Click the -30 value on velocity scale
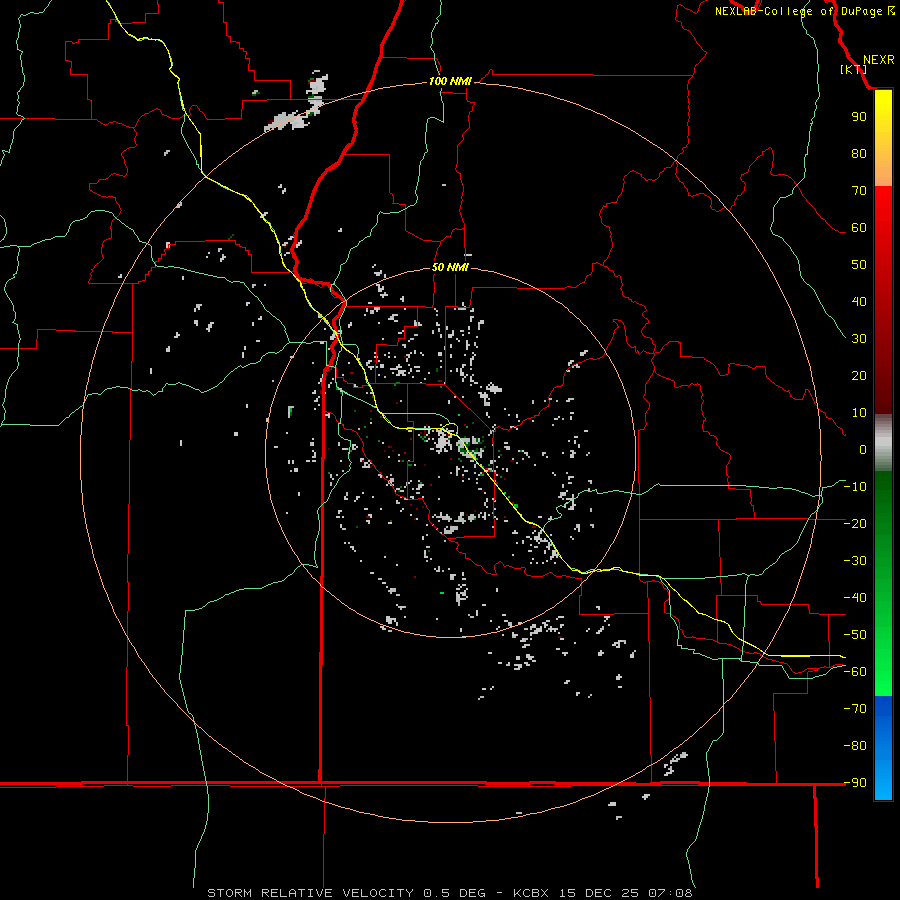900x900 pixels. pos(855,561)
